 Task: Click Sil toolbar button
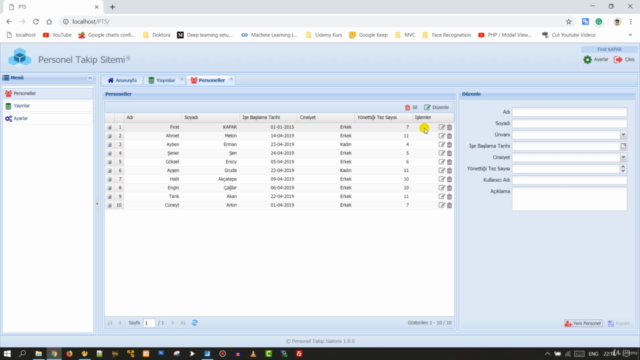[x=411, y=107]
